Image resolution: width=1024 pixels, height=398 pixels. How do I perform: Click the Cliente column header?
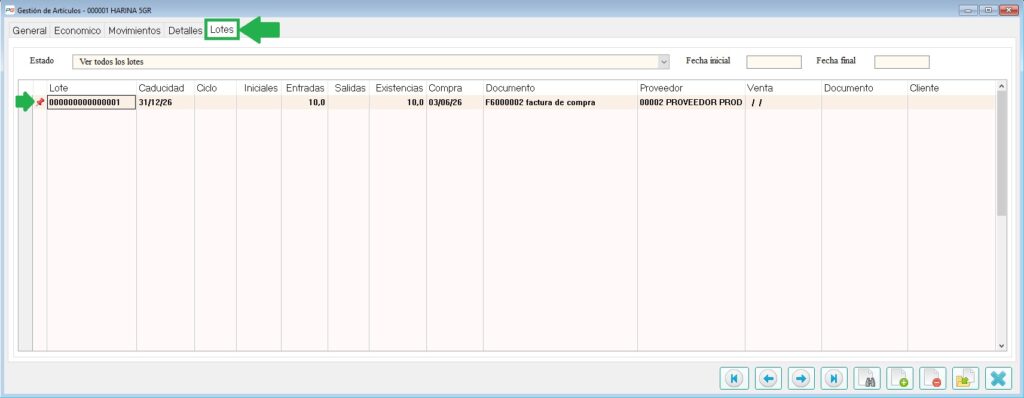pyautogui.click(x=951, y=88)
